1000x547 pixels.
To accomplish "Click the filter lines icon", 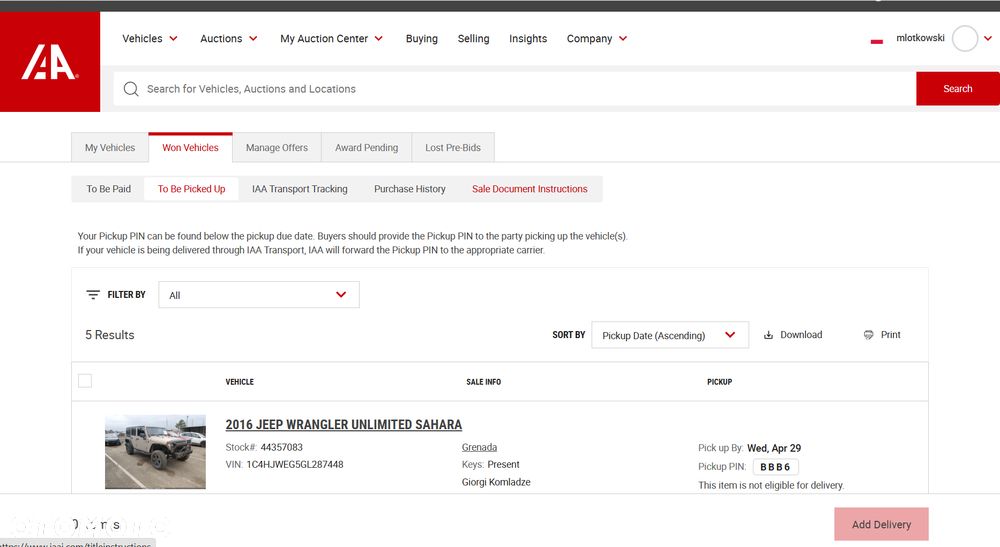I will (x=93, y=295).
